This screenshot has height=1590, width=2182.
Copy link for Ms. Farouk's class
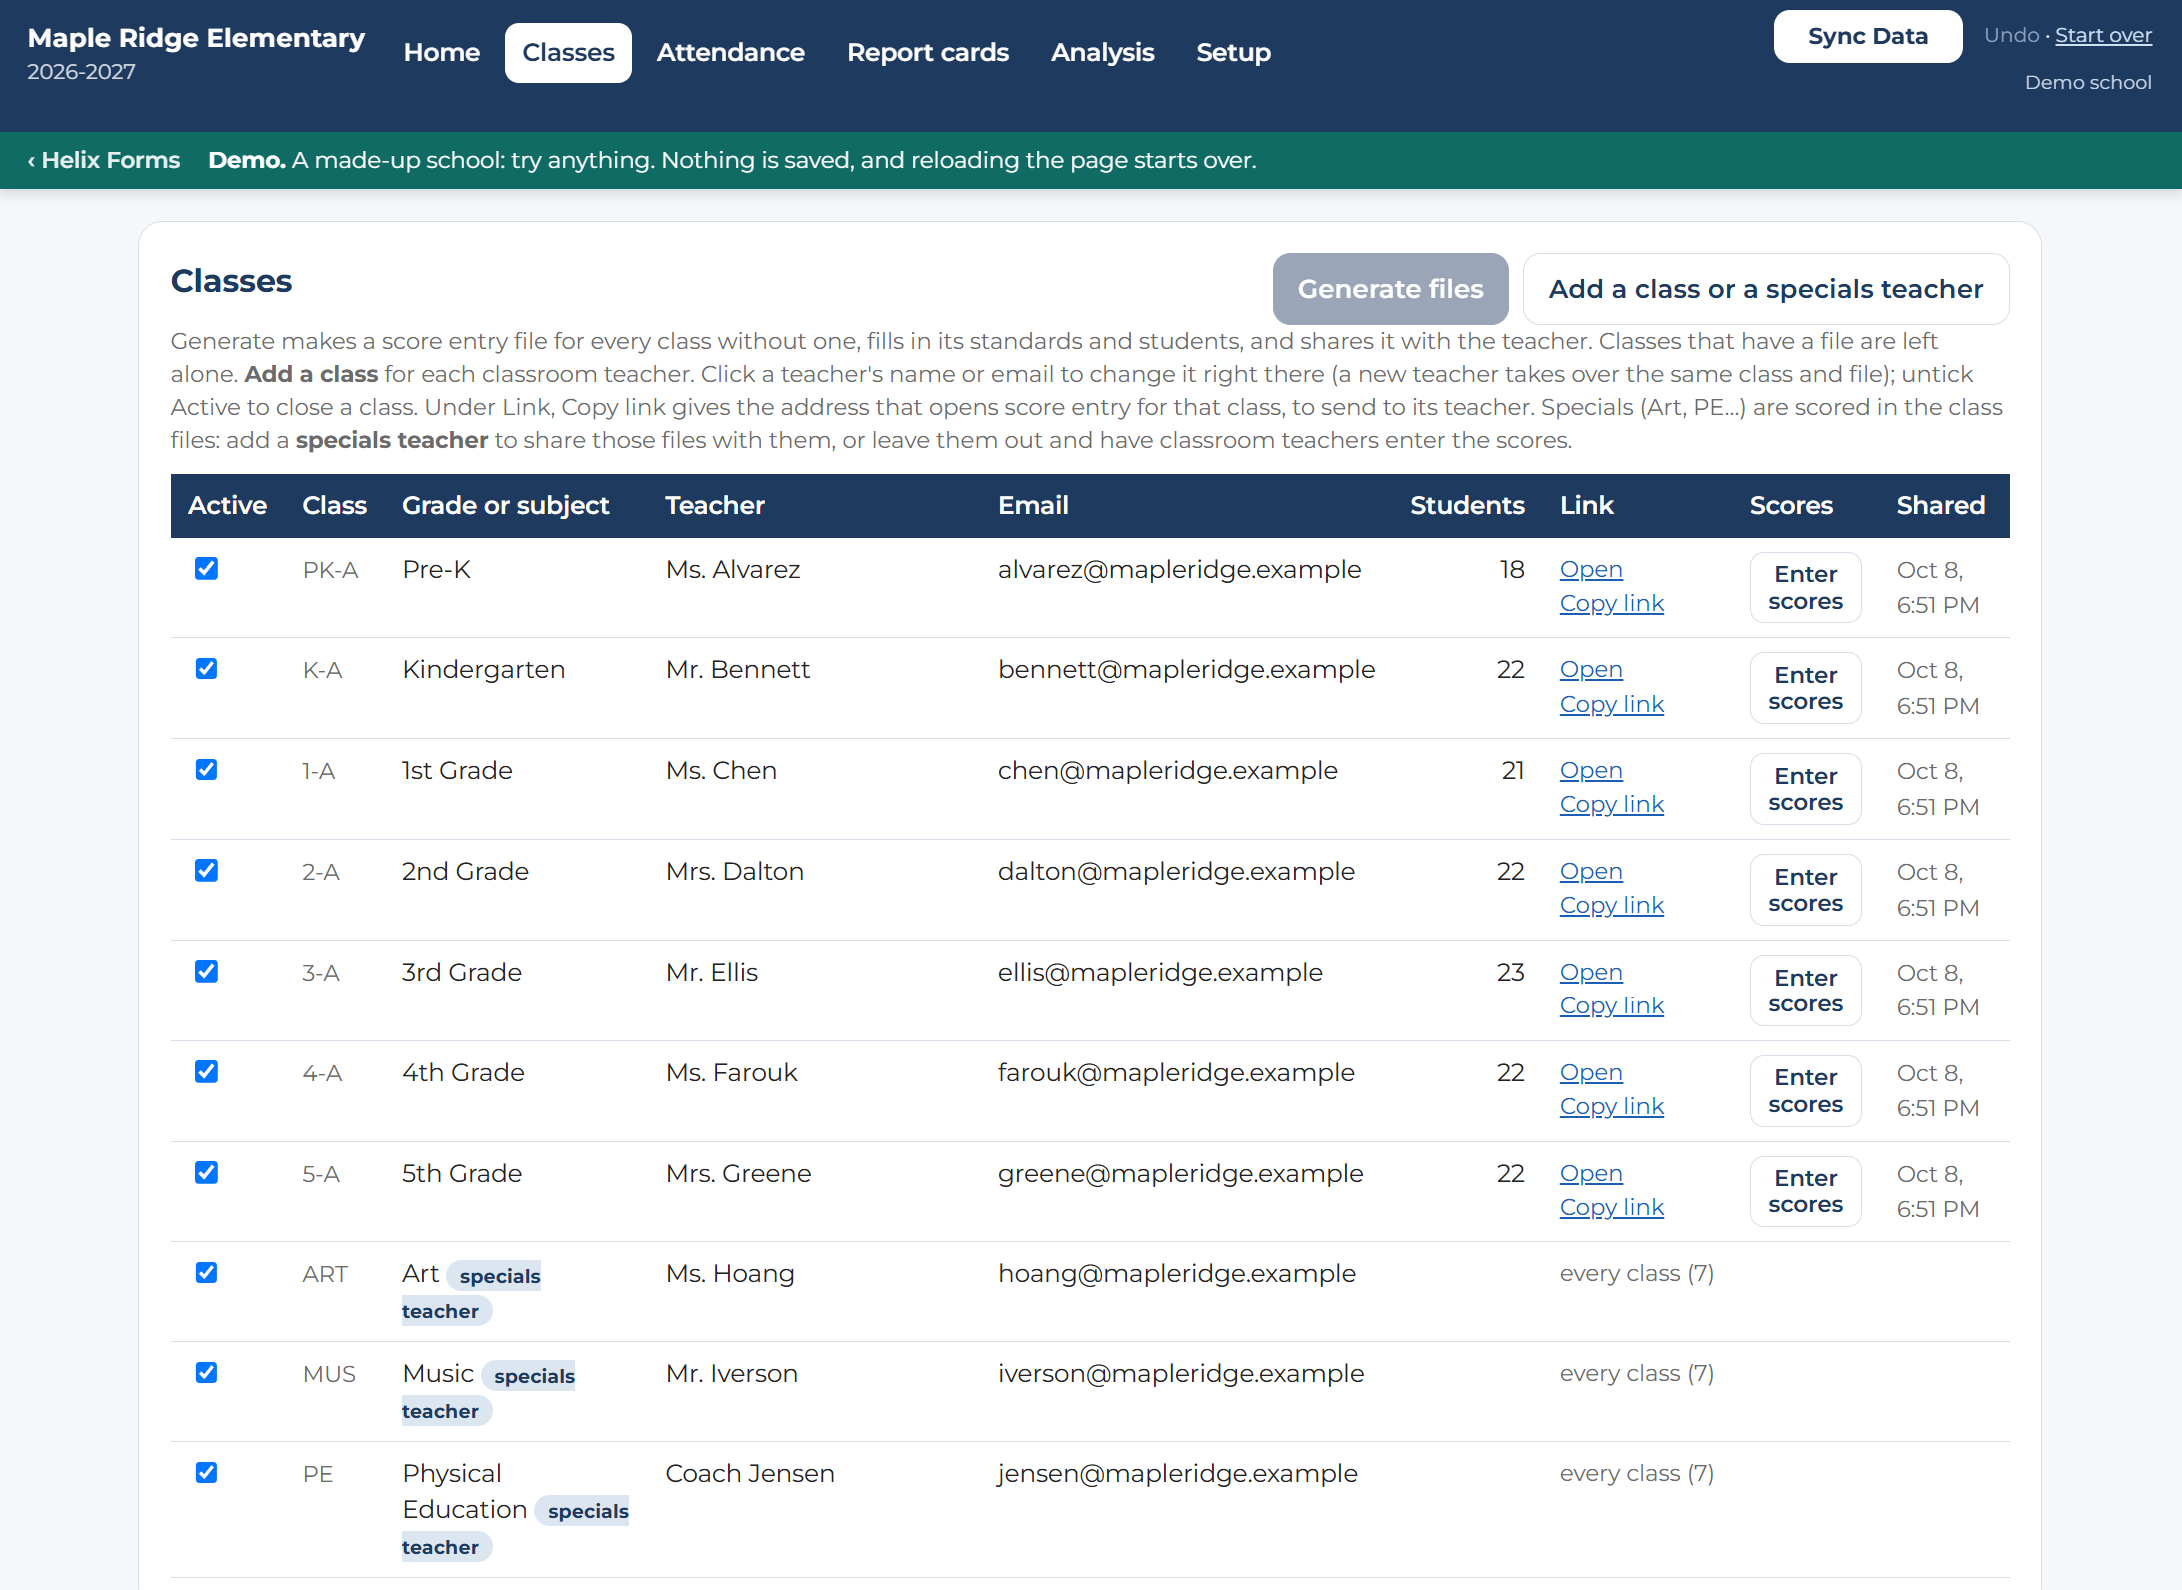click(x=1611, y=1107)
